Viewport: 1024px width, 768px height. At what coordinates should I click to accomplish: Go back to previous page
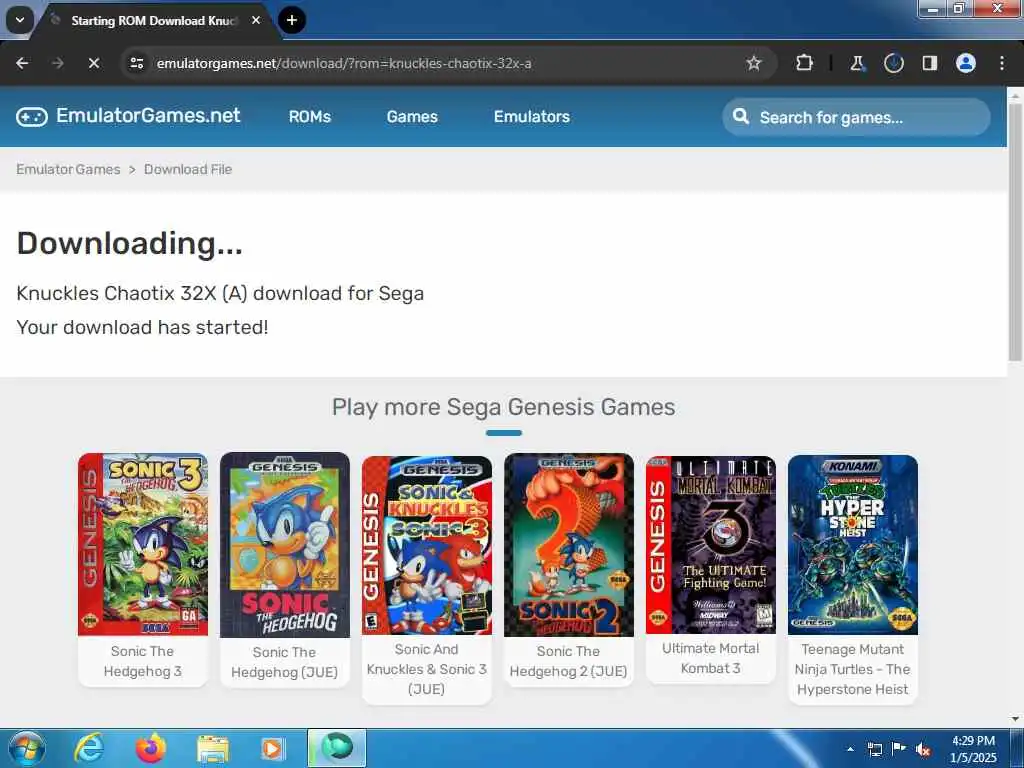[x=22, y=63]
